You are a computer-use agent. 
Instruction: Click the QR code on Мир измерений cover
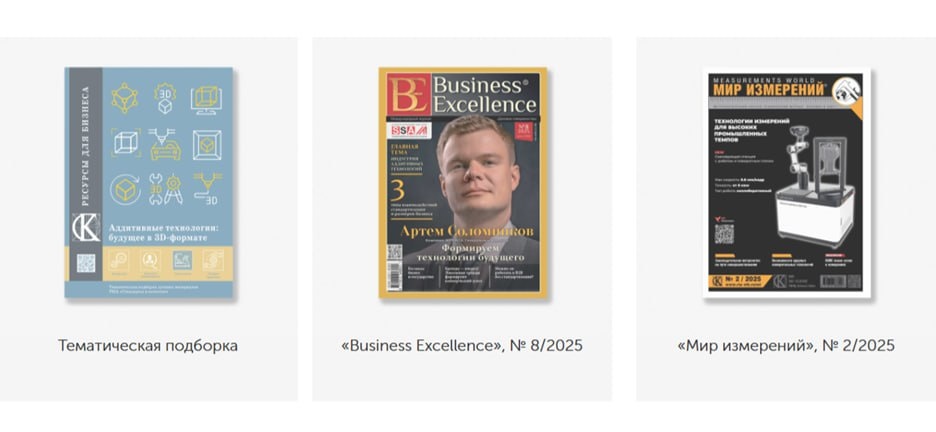tap(724, 233)
